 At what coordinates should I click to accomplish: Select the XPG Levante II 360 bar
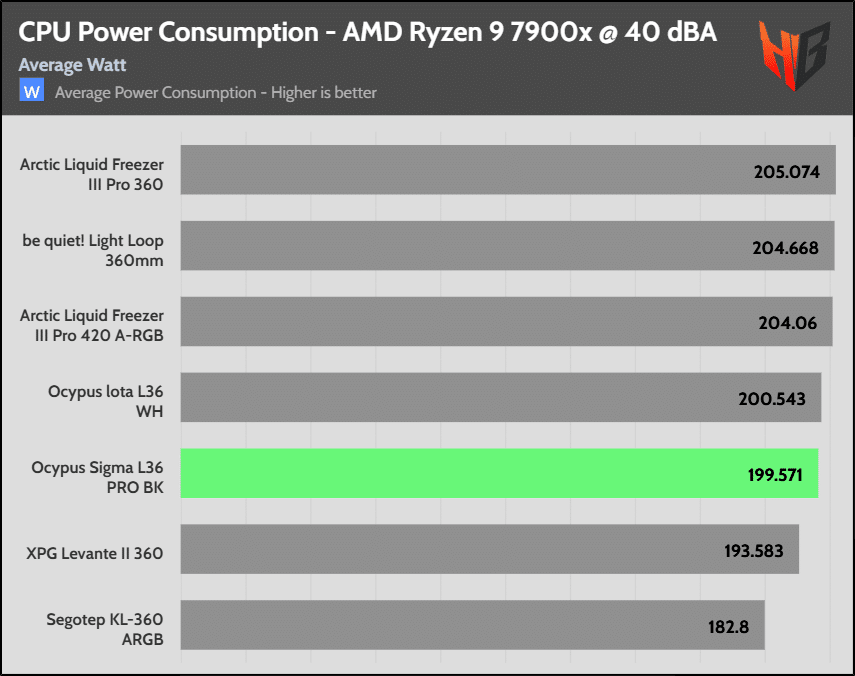pyautogui.click(x=460, y=549)
